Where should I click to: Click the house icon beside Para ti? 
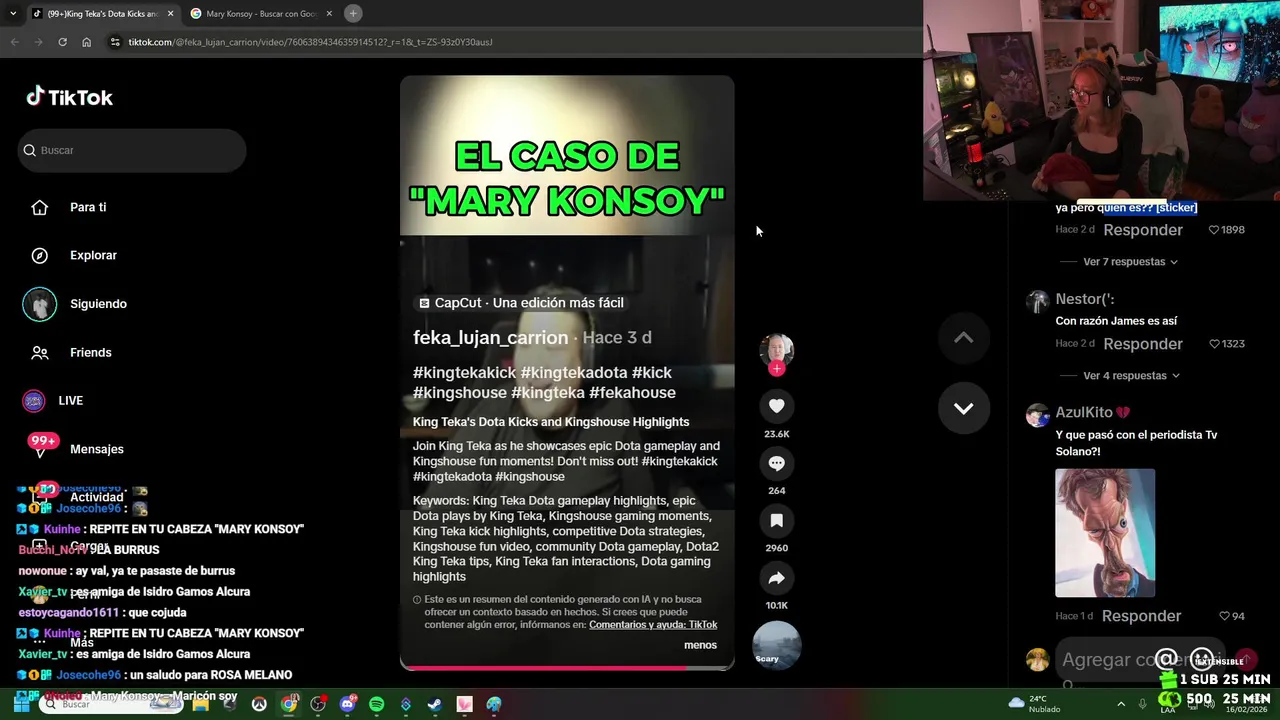[40, 207]
